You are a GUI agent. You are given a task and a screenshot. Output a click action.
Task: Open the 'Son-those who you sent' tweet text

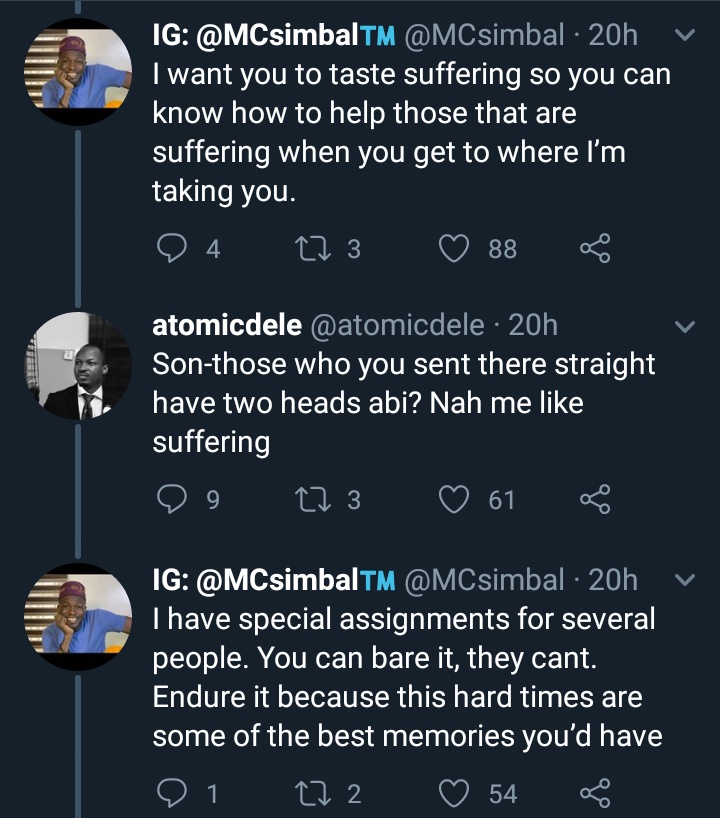pyautogui.click(x=403, y=403)
